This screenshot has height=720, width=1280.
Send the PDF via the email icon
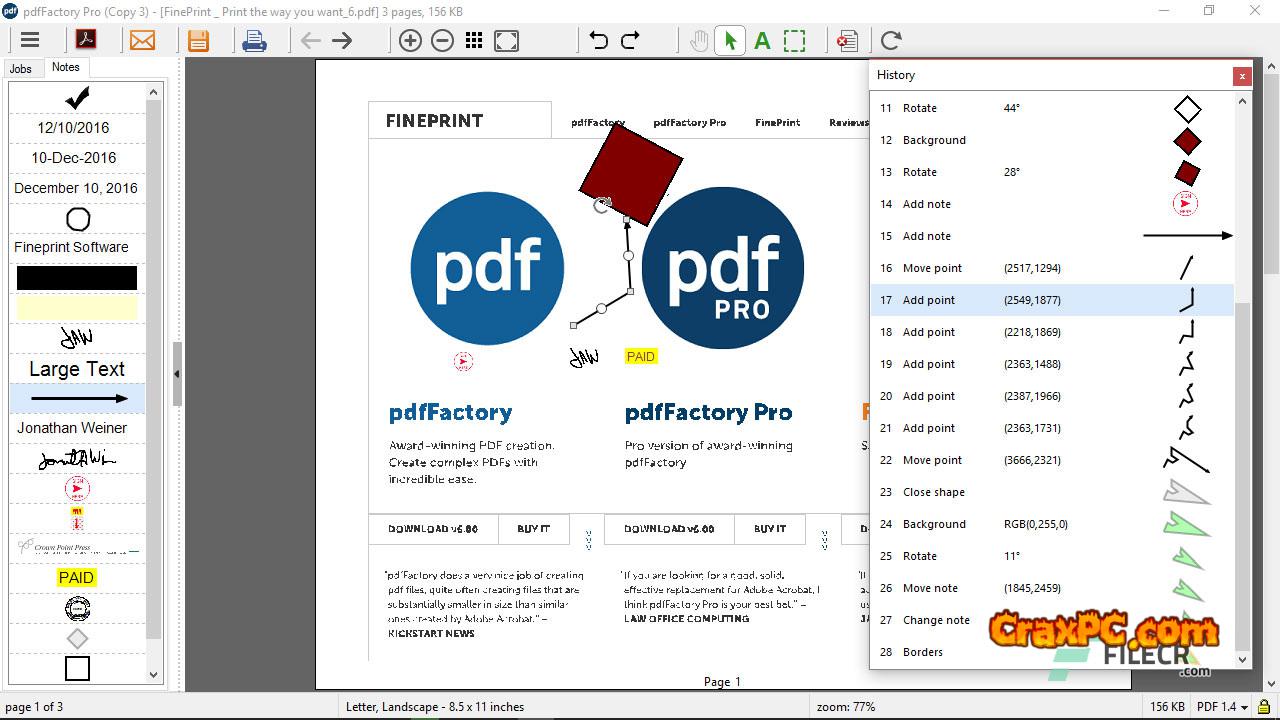point(142,41)
